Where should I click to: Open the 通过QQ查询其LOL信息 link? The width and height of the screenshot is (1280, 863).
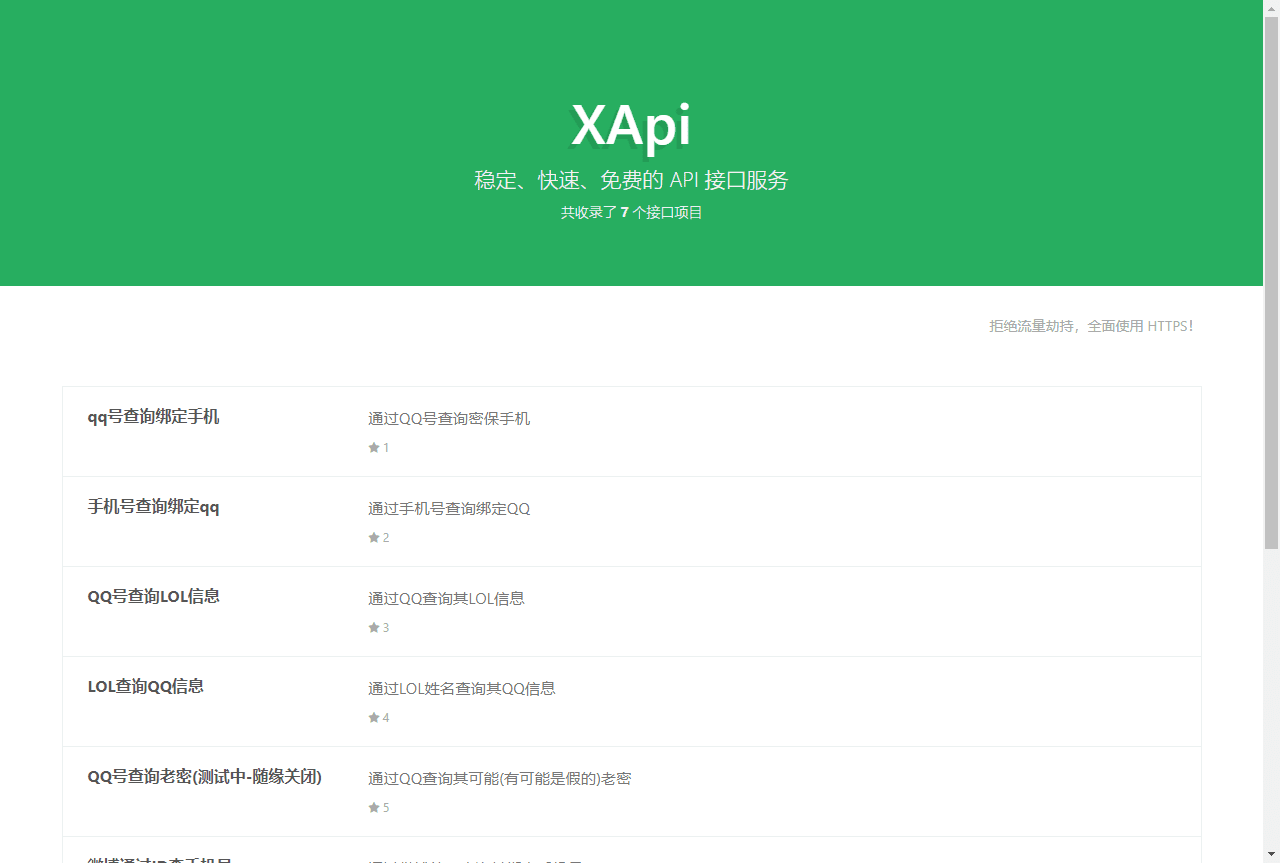(446, 598)
